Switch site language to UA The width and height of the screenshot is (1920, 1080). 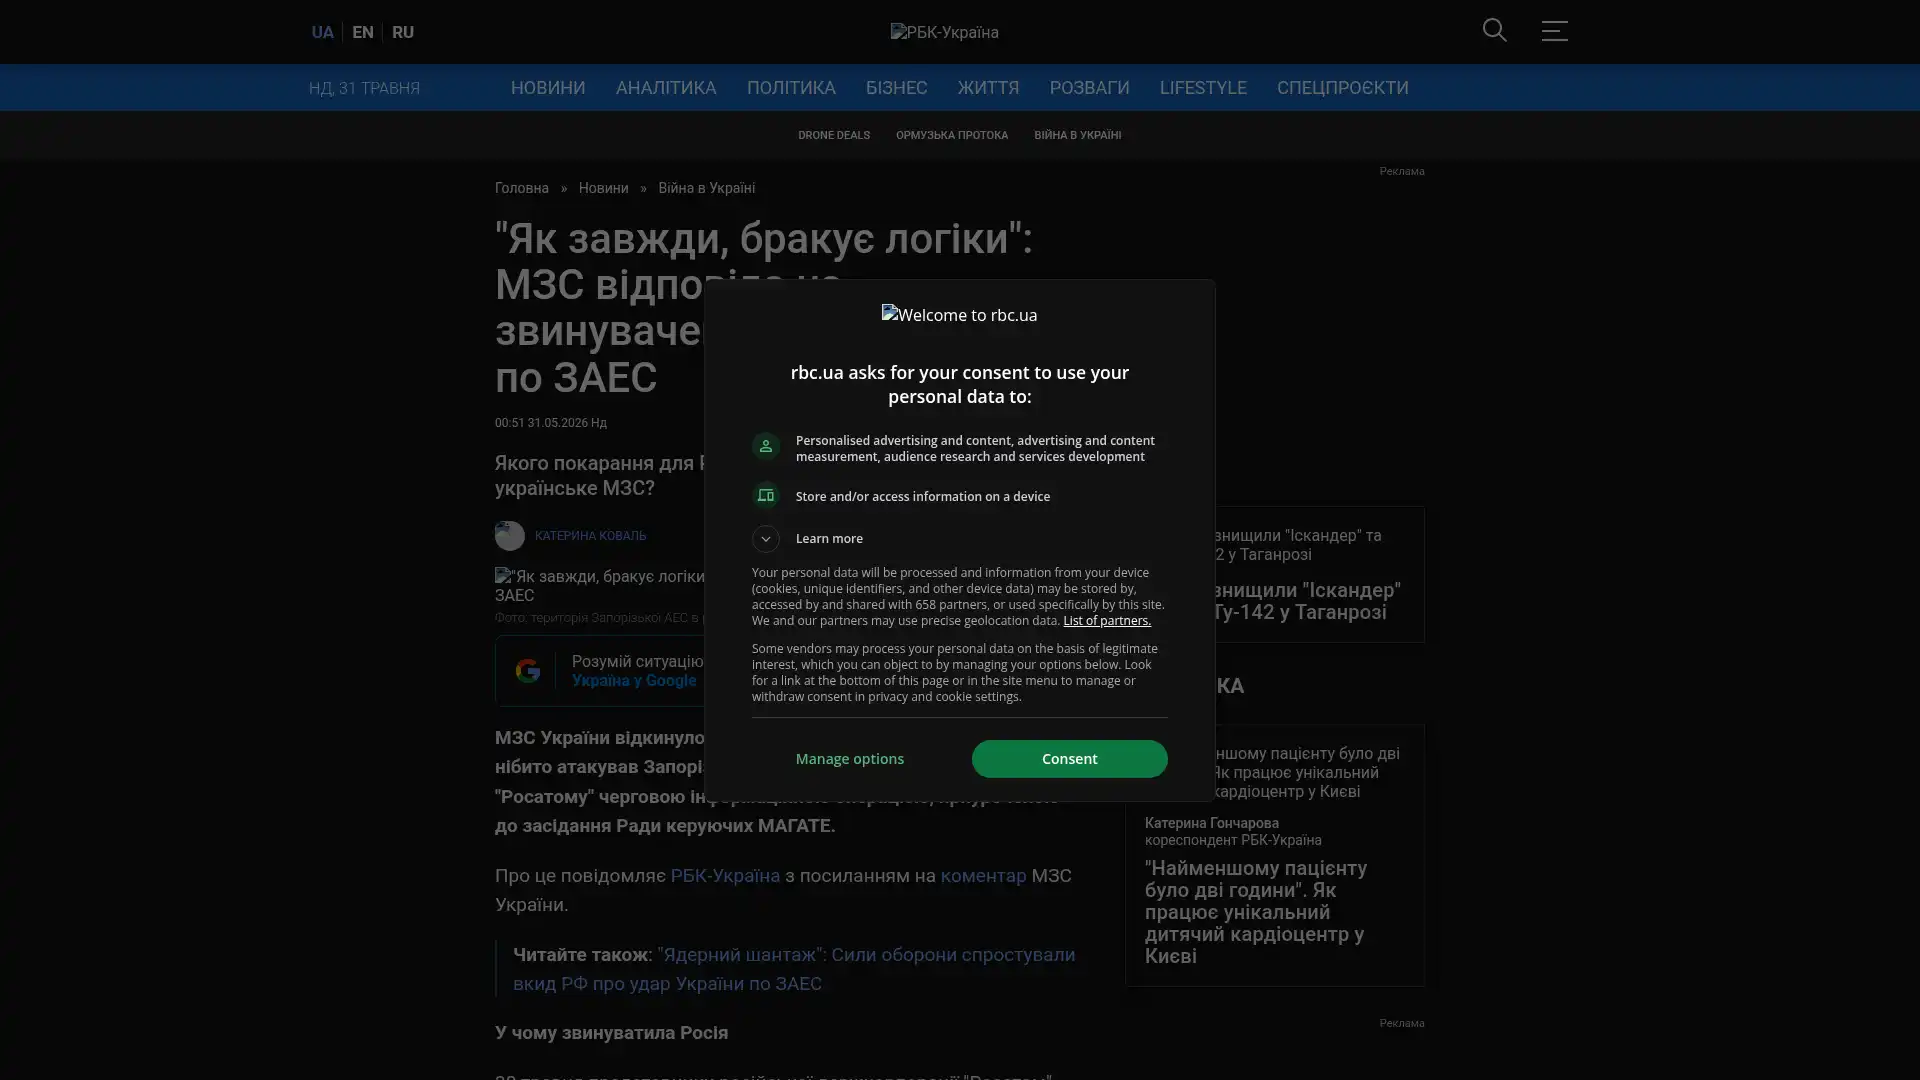click(322, 32)
